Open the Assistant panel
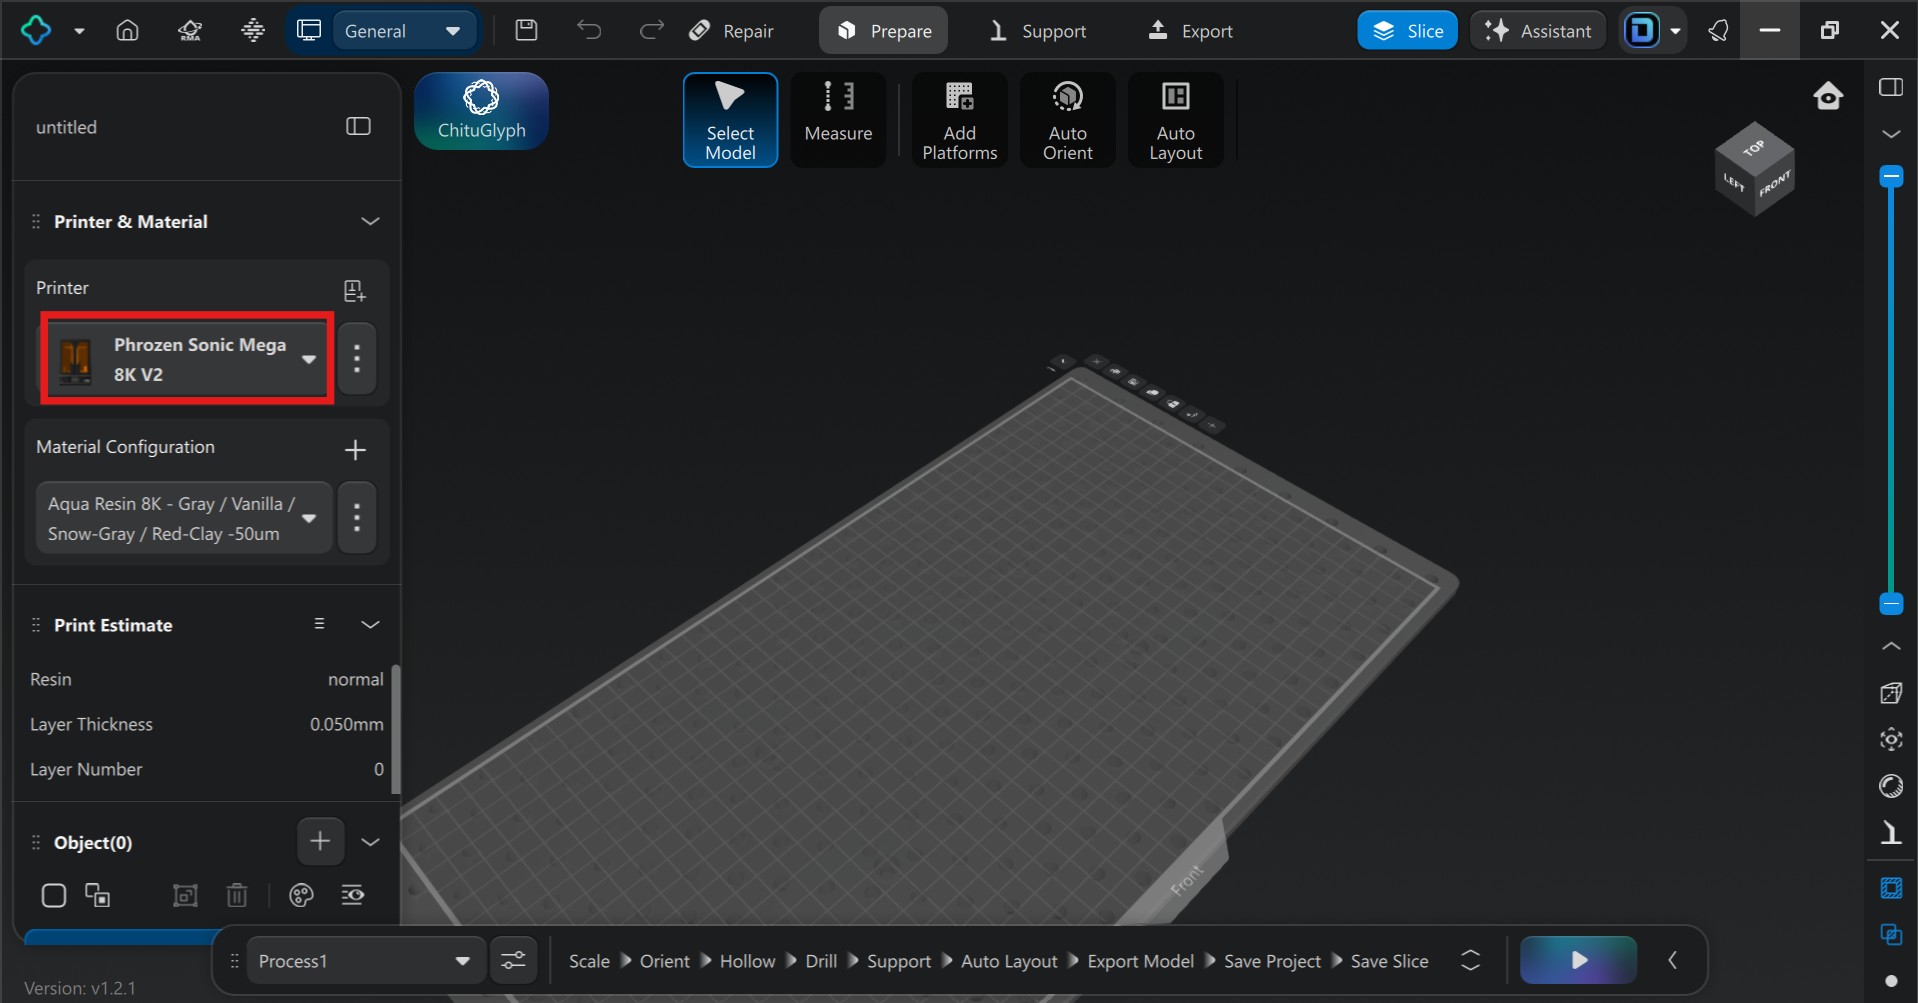 click(1538, 31)
